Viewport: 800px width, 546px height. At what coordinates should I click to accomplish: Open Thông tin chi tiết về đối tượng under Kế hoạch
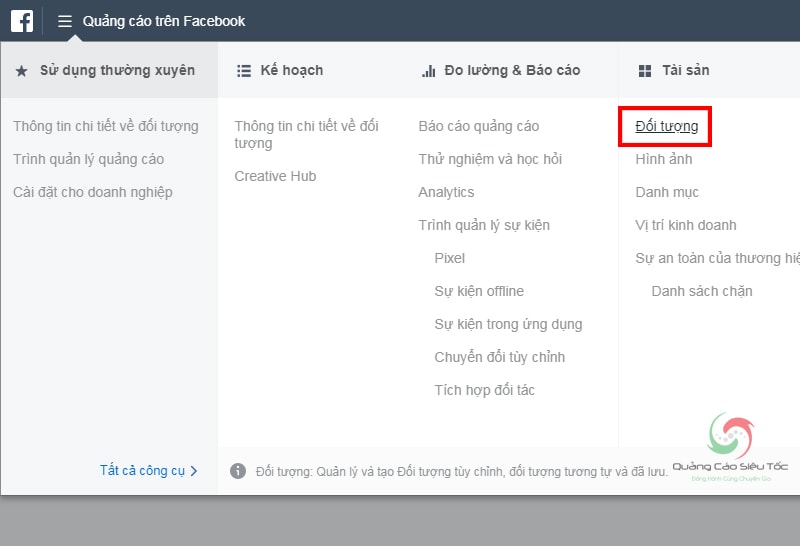pyautogui.click(x=306, y=134)
